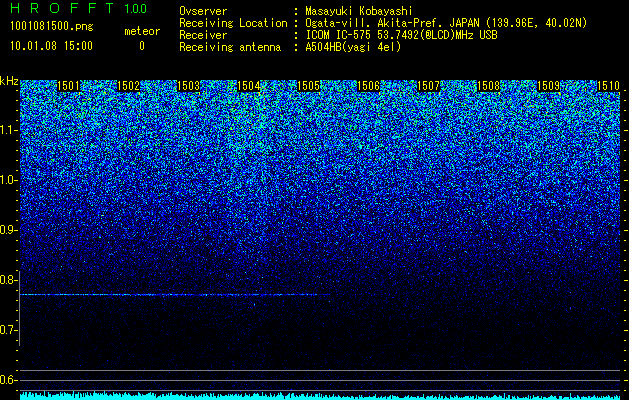The height and width of the screenshot is (400, 629).
Task: Click the observer name Masayuki Kobayashi
Action: coord(359,11)
